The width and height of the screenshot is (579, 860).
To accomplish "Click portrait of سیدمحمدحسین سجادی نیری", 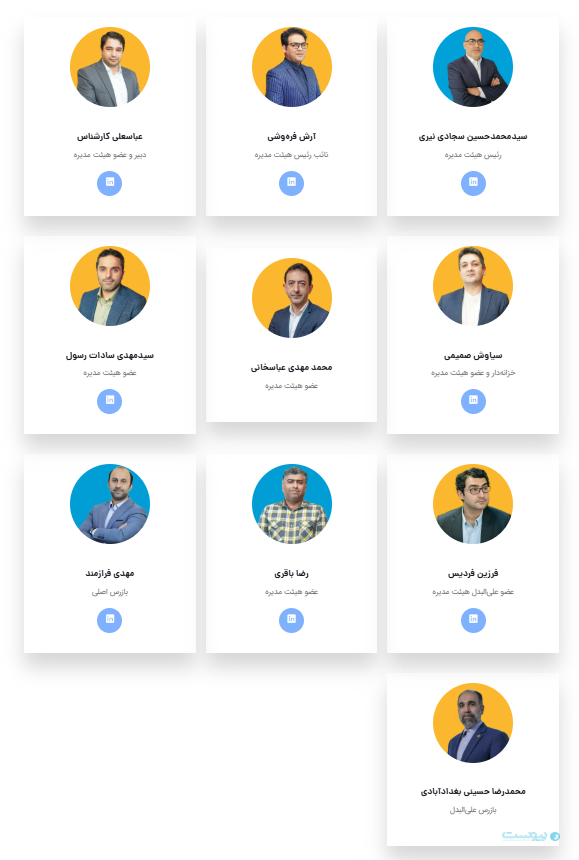I will pyautogui.click(x=473, y=67).
